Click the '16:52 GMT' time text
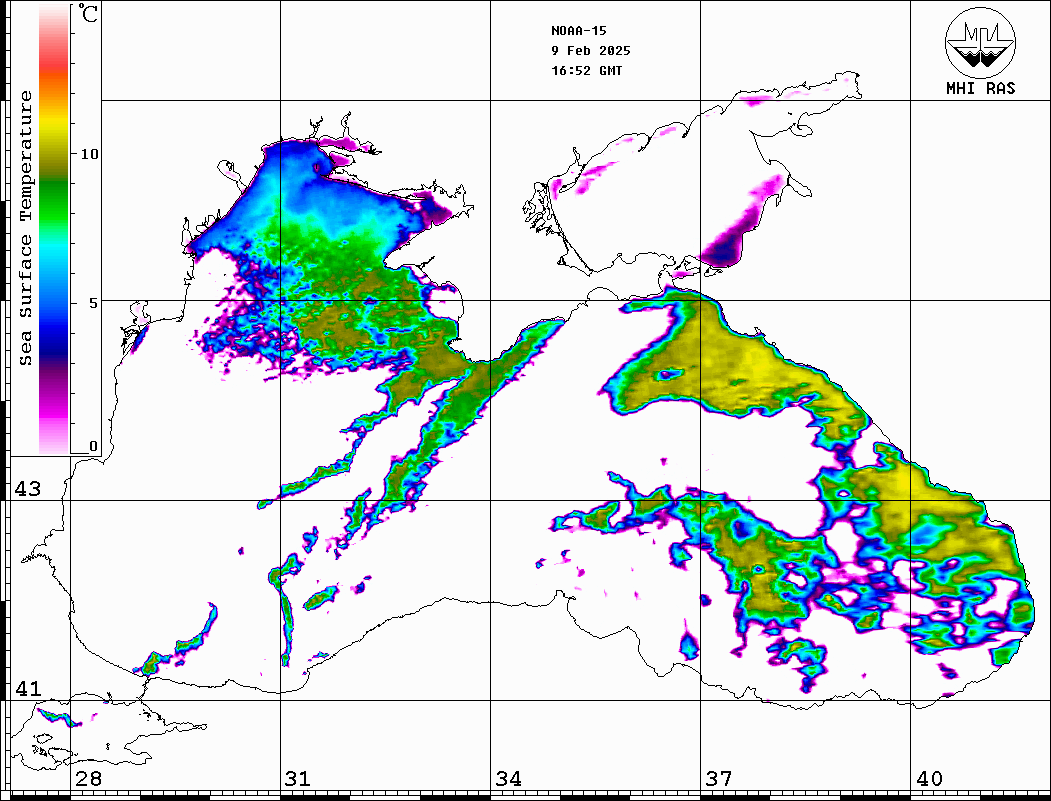 (x=586, y=71)
